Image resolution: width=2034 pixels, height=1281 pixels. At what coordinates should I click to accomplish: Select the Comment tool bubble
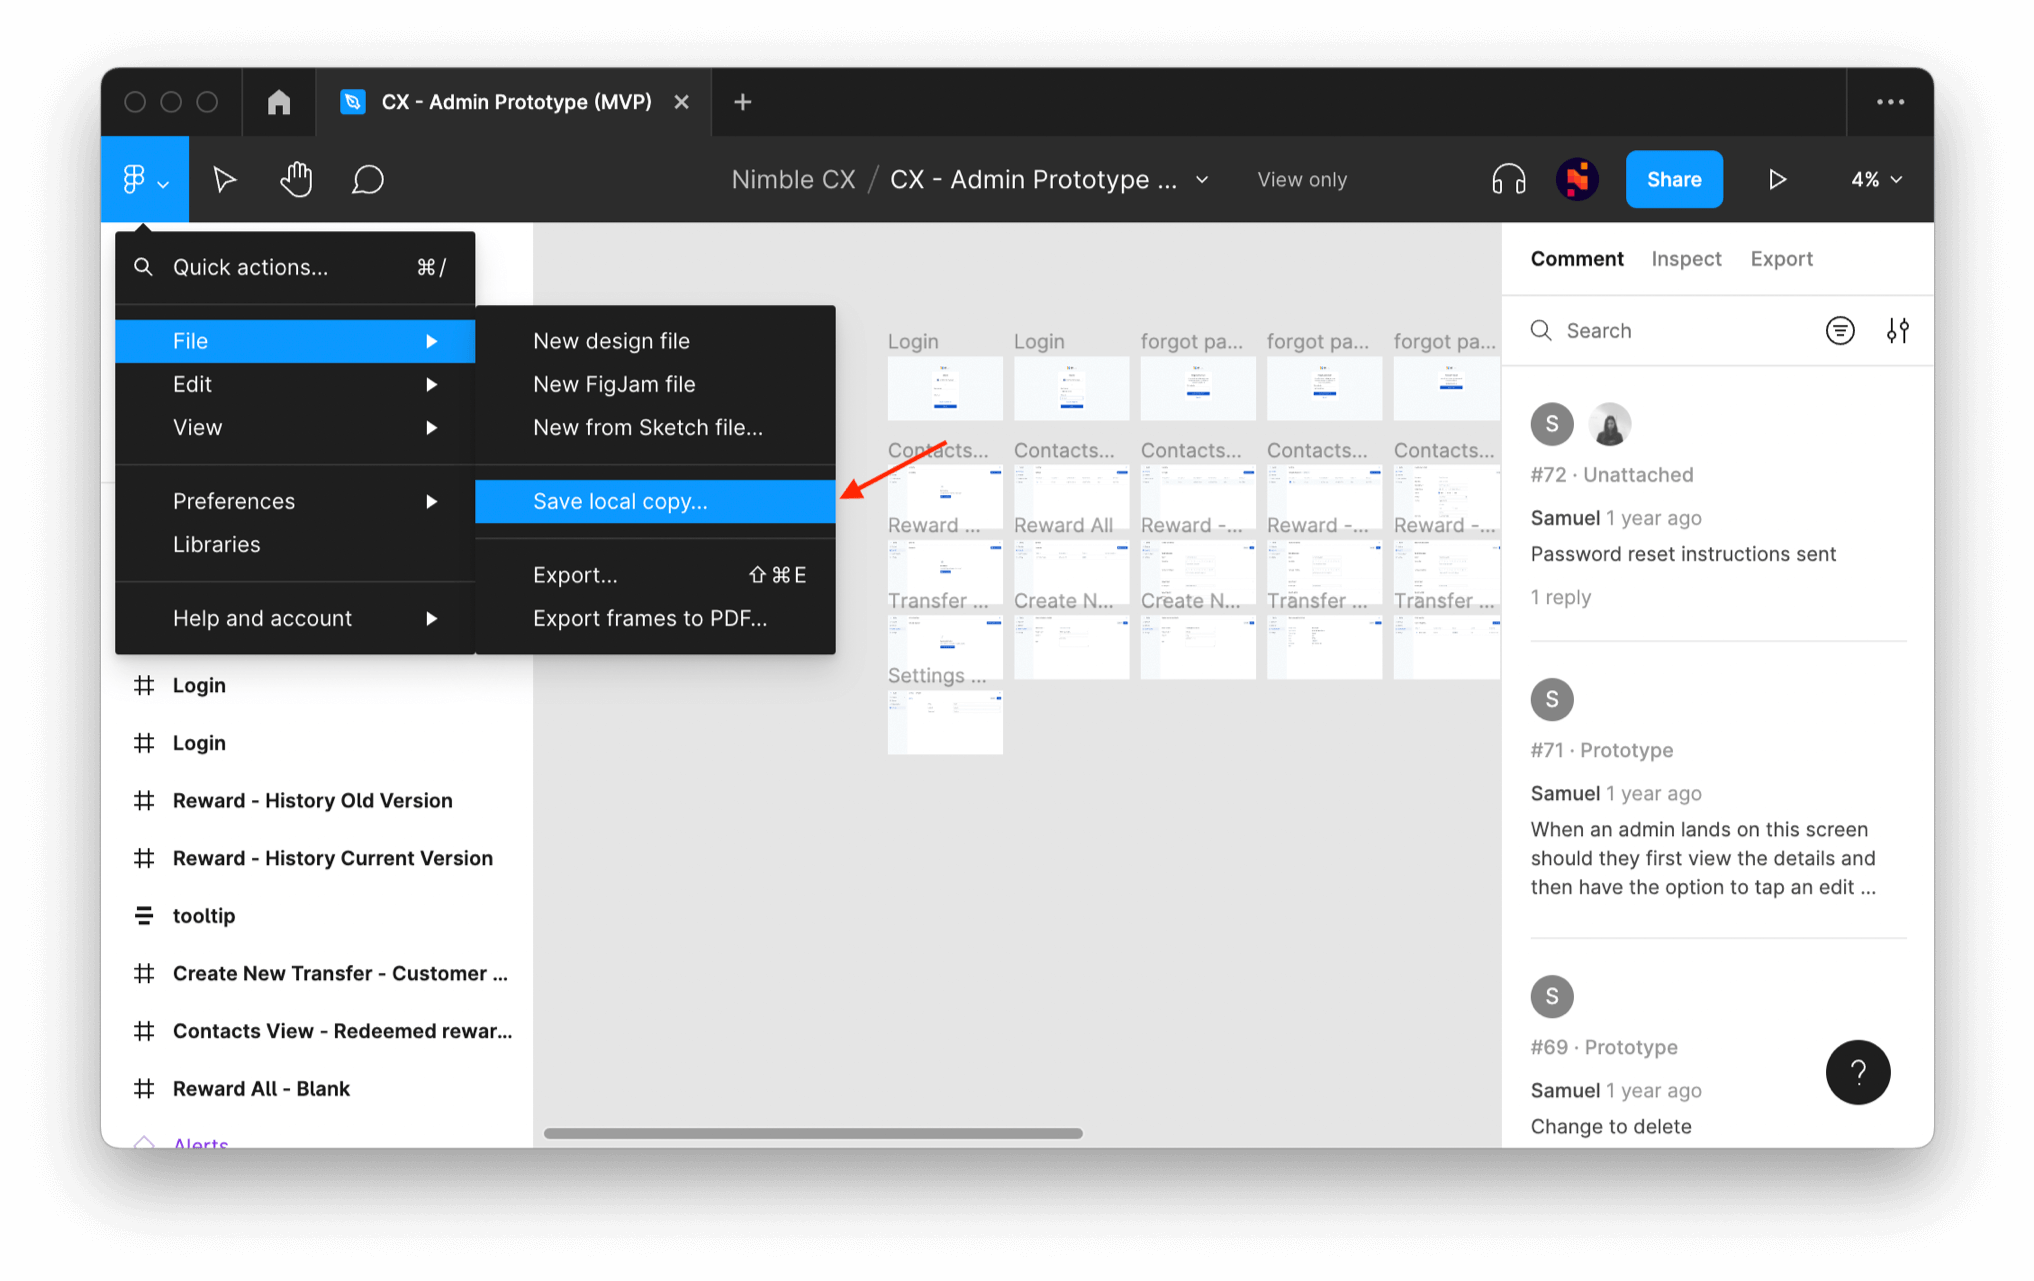[x=367, y=180]
